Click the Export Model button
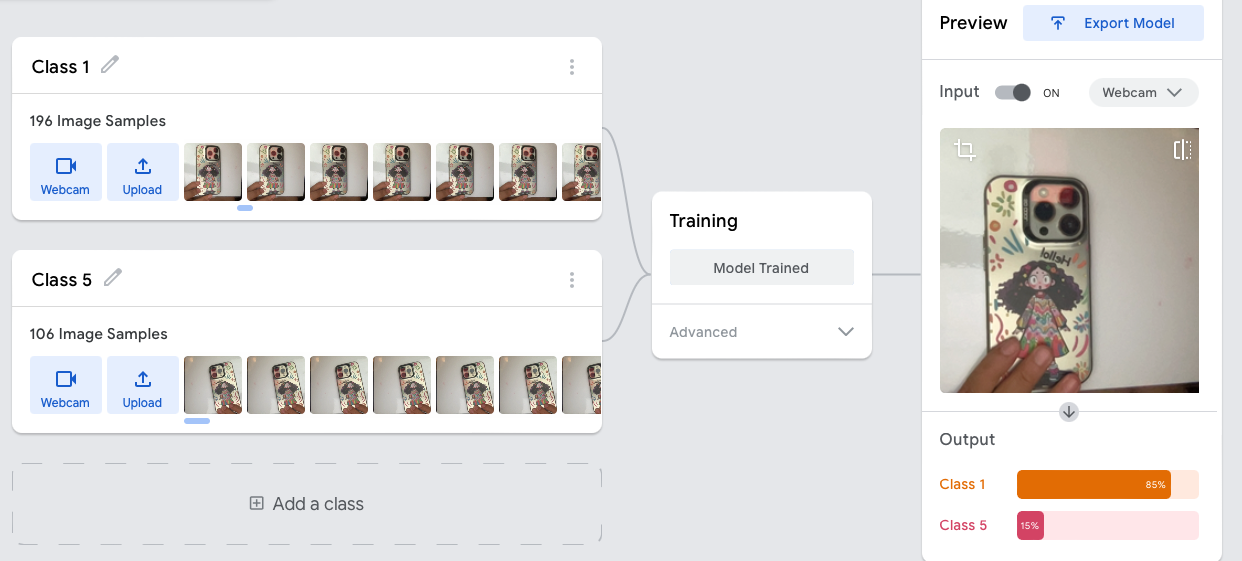 (1113, 23)
